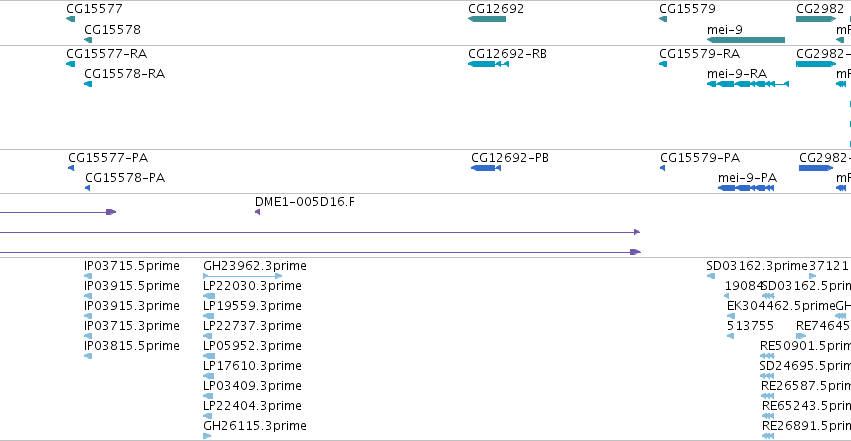The height and width of the screenshot is (441, 851).
Task: Select the DME1-005D16.F feature label
Action: click(304, 202)
